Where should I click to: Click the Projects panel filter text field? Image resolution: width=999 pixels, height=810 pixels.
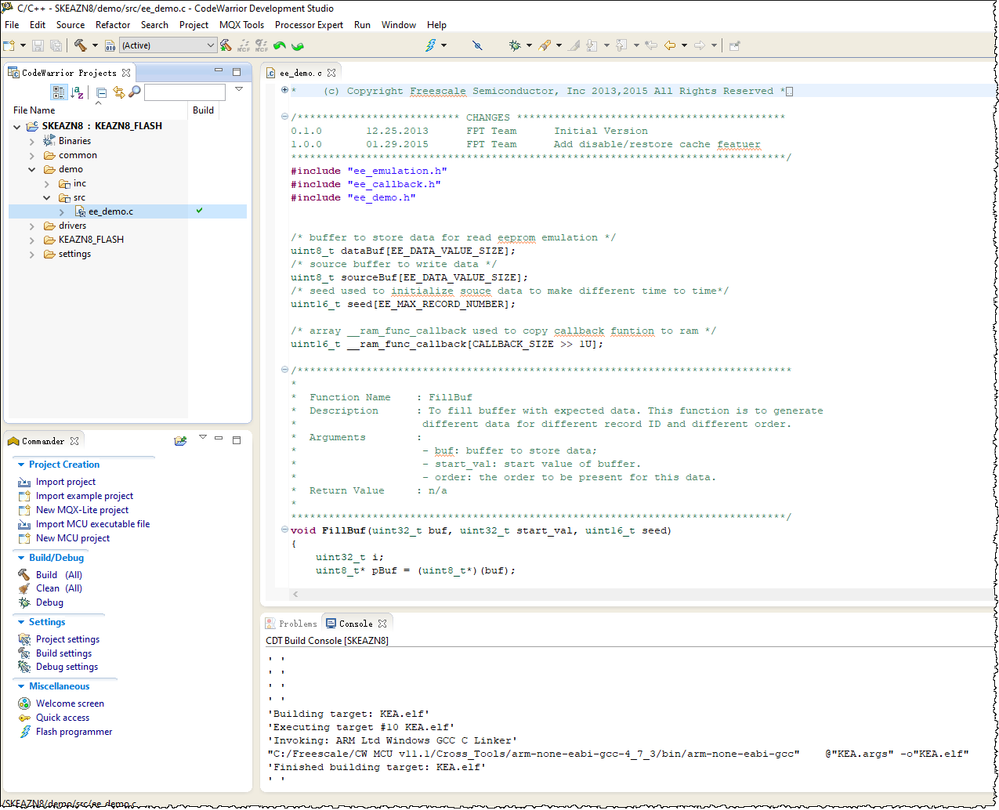click(x=184, y=93)
